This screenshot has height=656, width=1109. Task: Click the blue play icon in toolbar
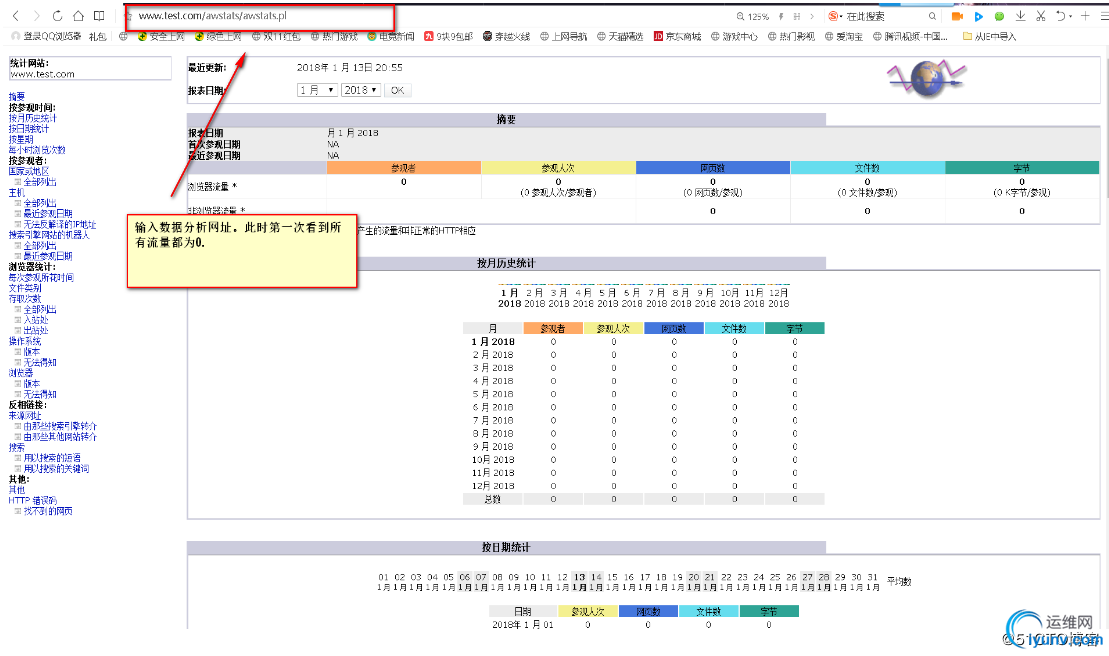pos(979,16)
